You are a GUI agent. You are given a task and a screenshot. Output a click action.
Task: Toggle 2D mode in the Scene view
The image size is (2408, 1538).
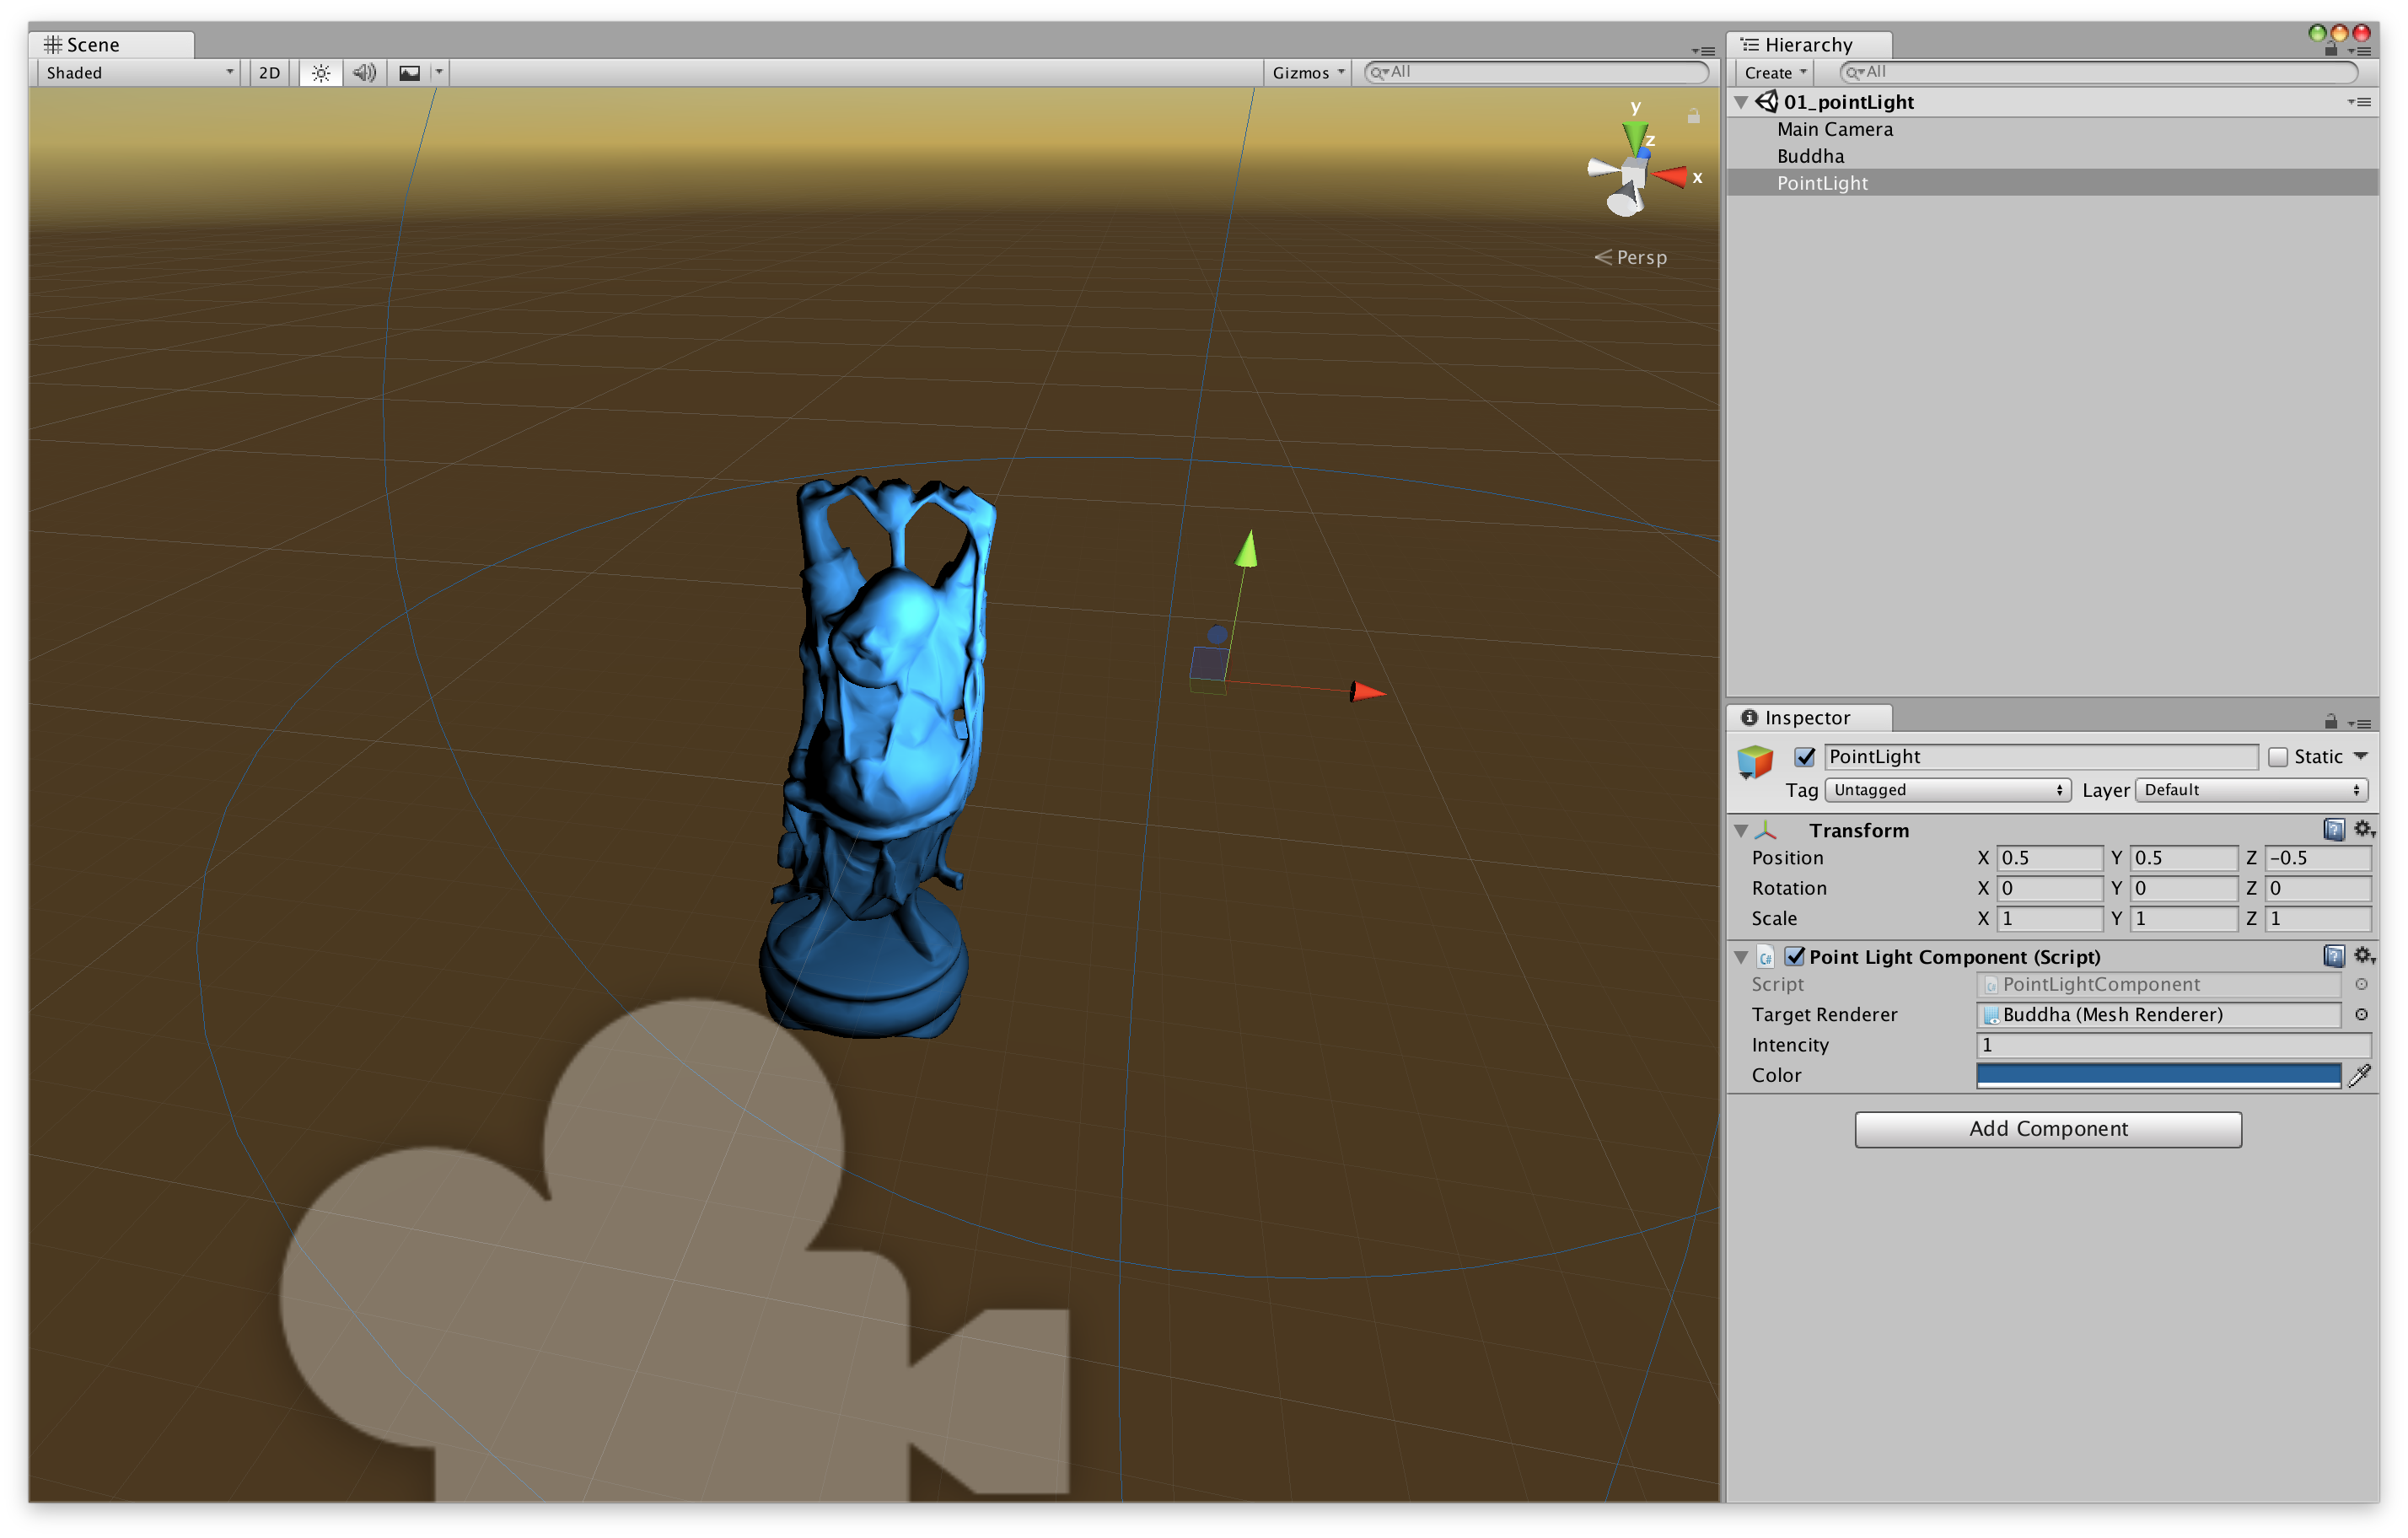coord(268,71)
